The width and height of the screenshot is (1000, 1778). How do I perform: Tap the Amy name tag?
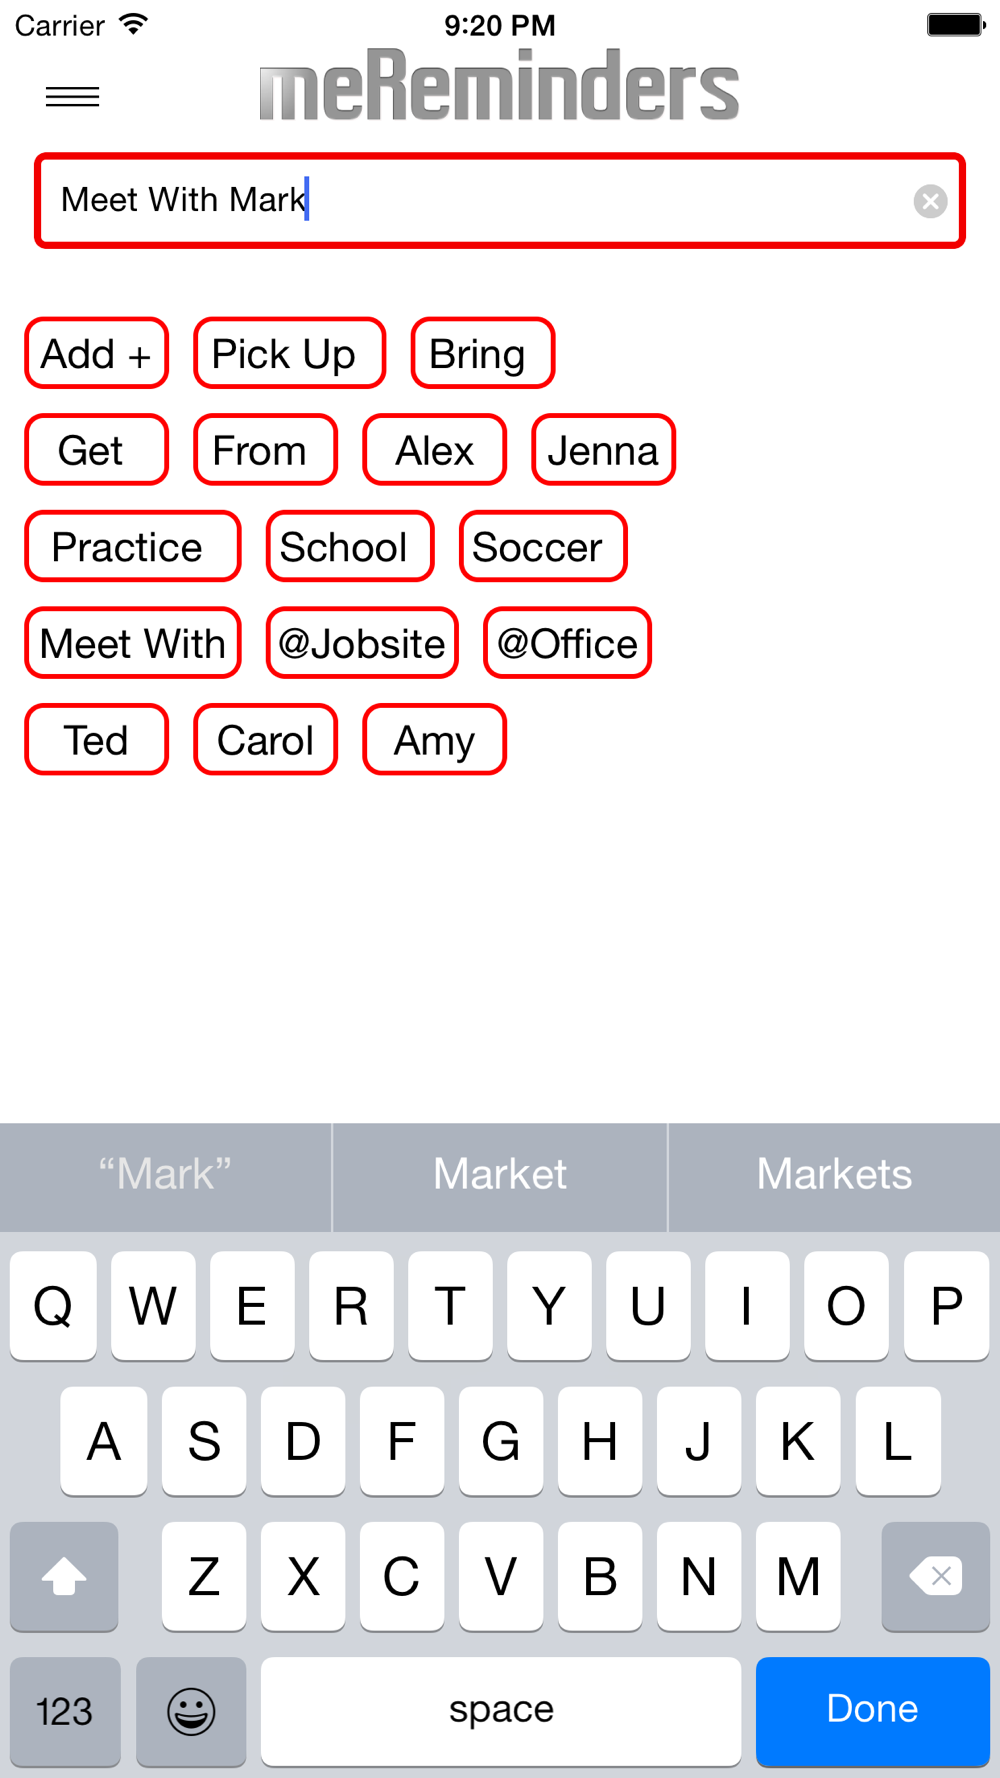(434, 740)
